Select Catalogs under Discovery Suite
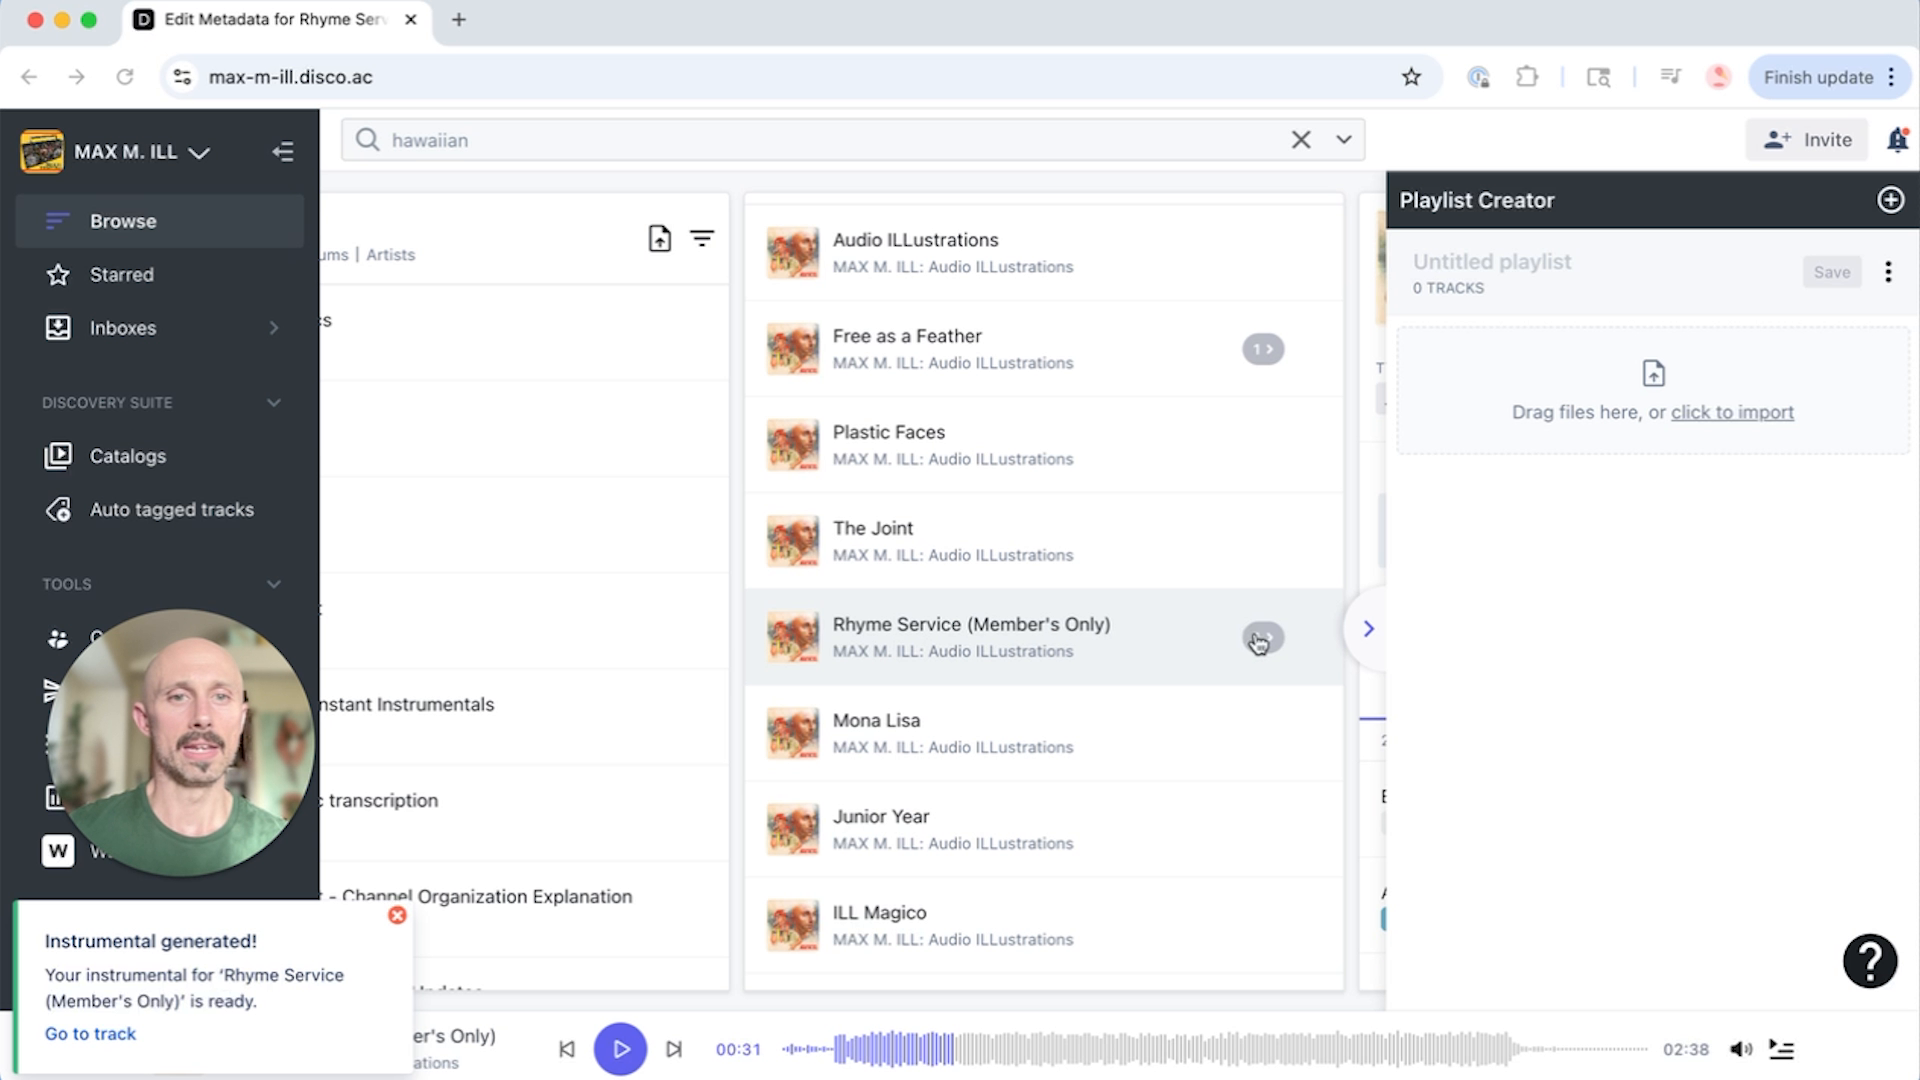Image resolution: width=1920 pixels, height=1080 pixels. (128, 455)
